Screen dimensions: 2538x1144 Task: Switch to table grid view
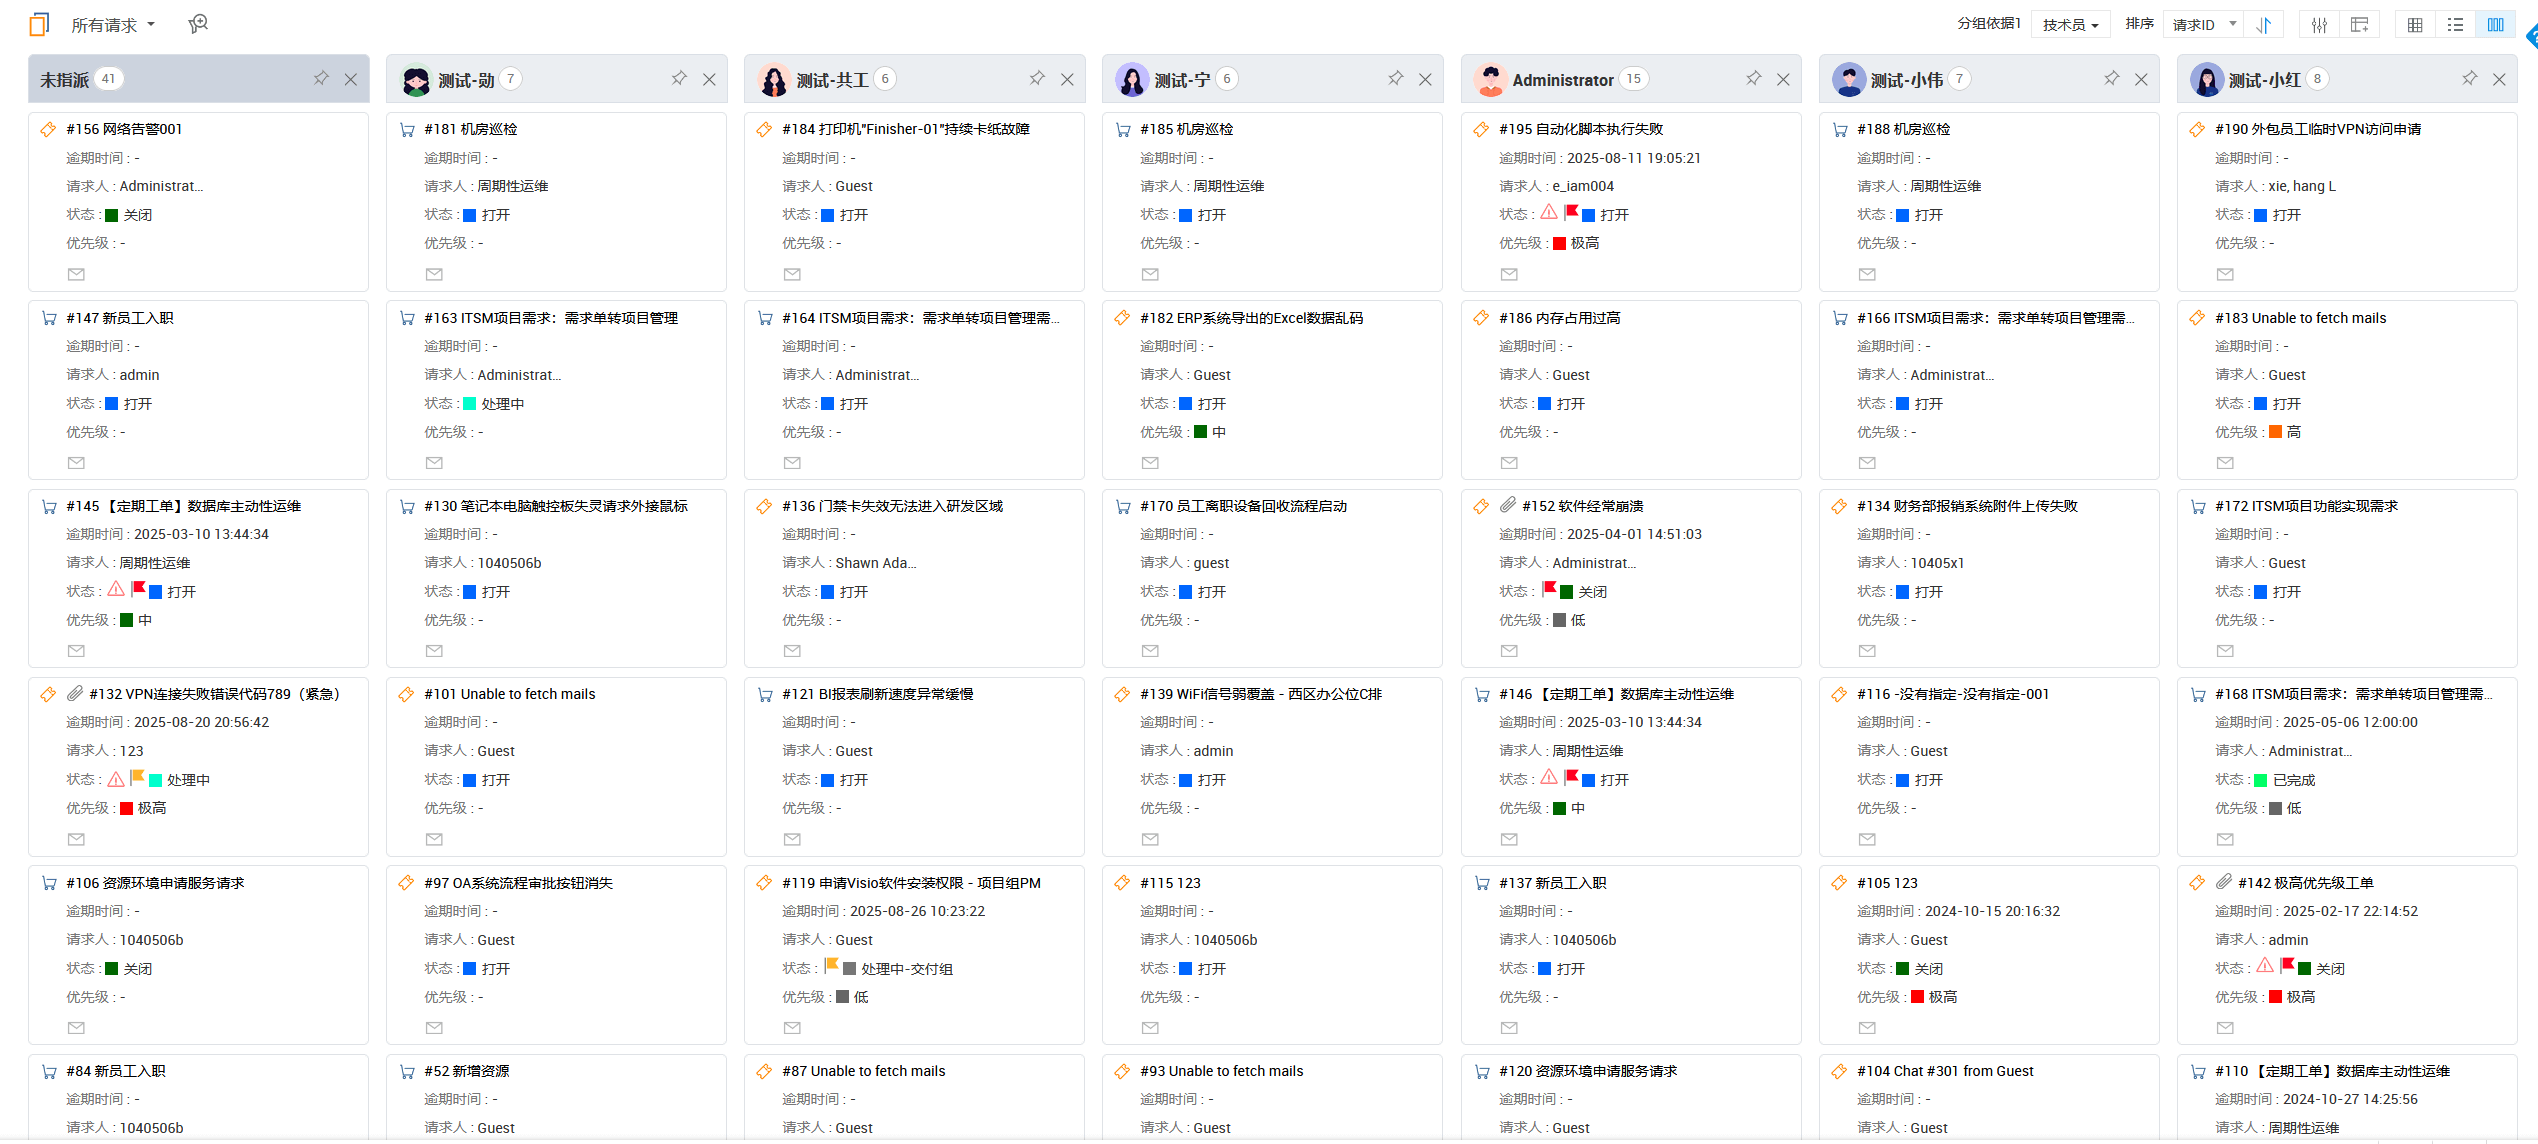2415,25
